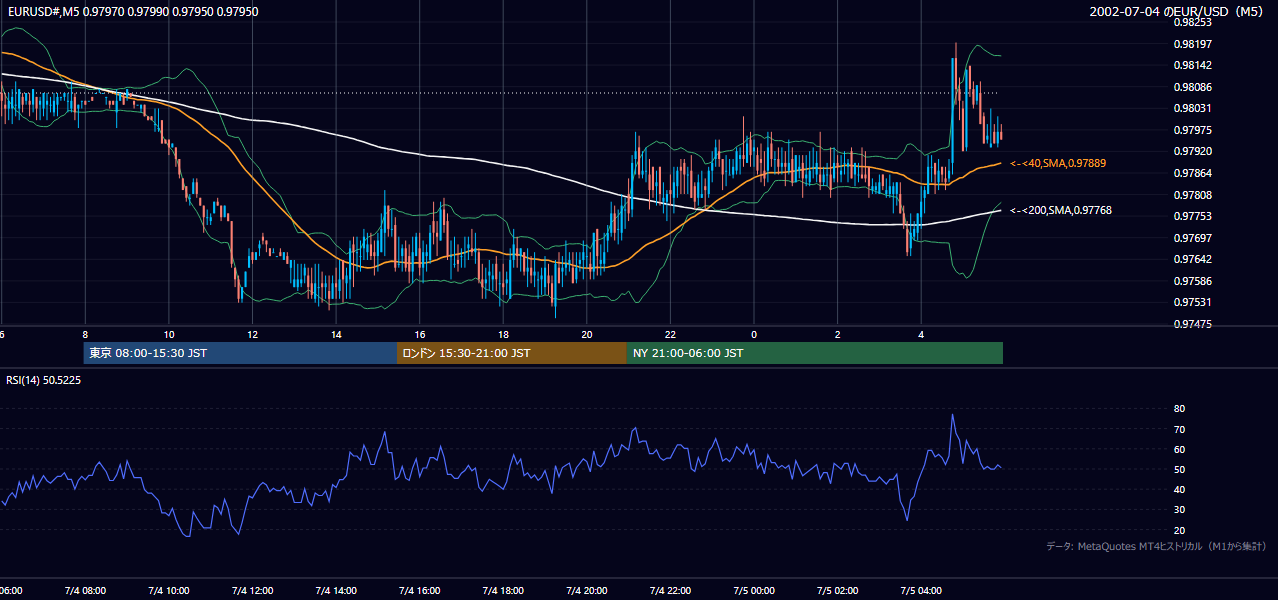Select the 7/5 00:00 time axis label
The width and height of the screenshot is (1278, 600).
(x=754, y=591)
